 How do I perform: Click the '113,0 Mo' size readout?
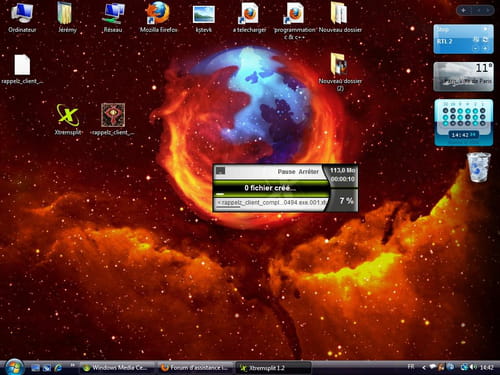(343, 170)
